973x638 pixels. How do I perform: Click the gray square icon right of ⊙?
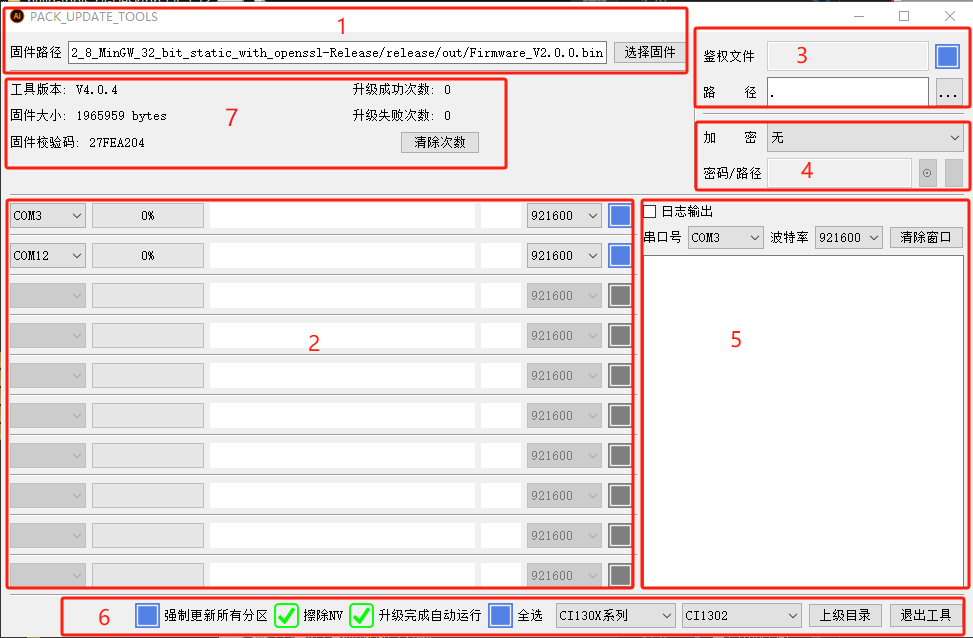coord(953,173)
